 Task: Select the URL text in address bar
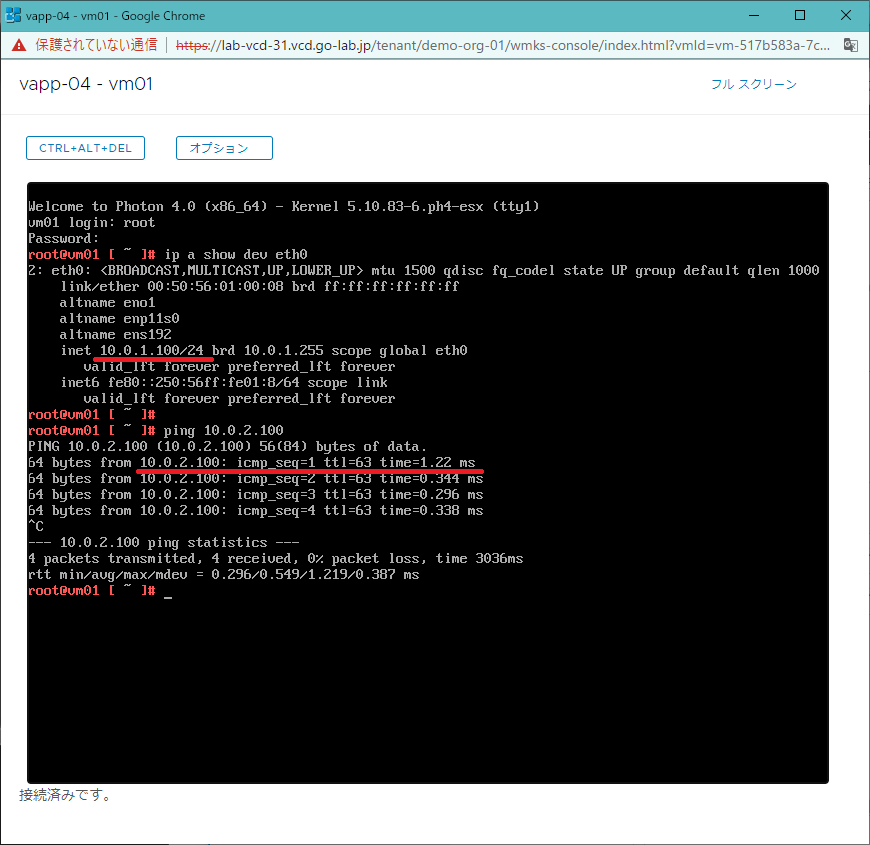503,45
